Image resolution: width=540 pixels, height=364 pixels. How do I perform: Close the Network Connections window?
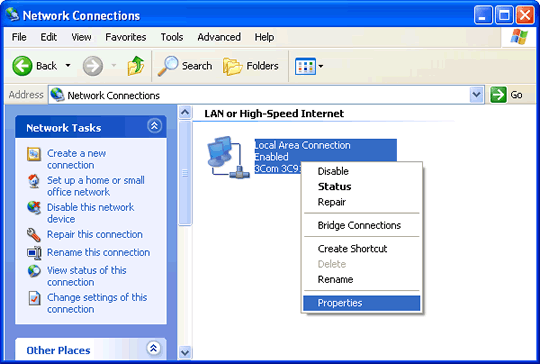click(525, 15)
